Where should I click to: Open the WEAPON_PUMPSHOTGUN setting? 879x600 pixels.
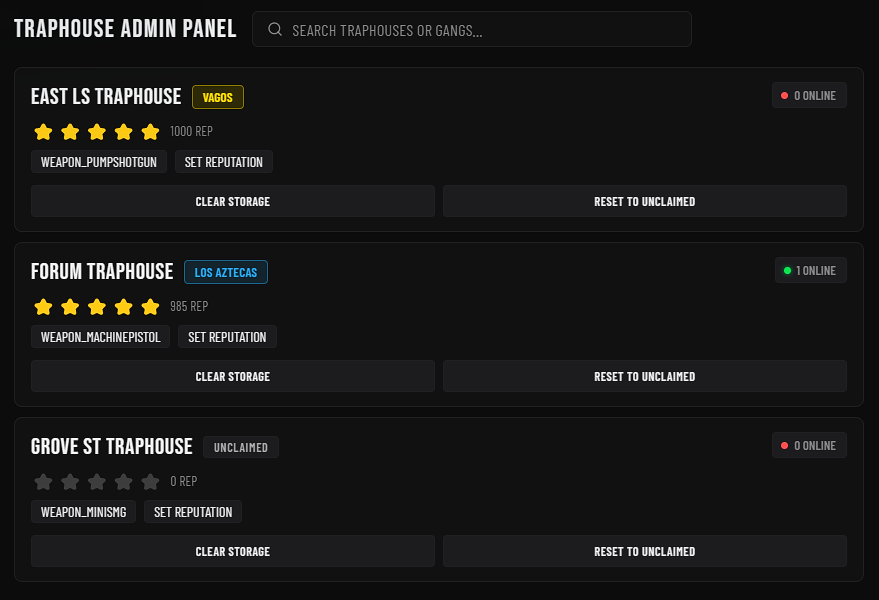[99, 161]
